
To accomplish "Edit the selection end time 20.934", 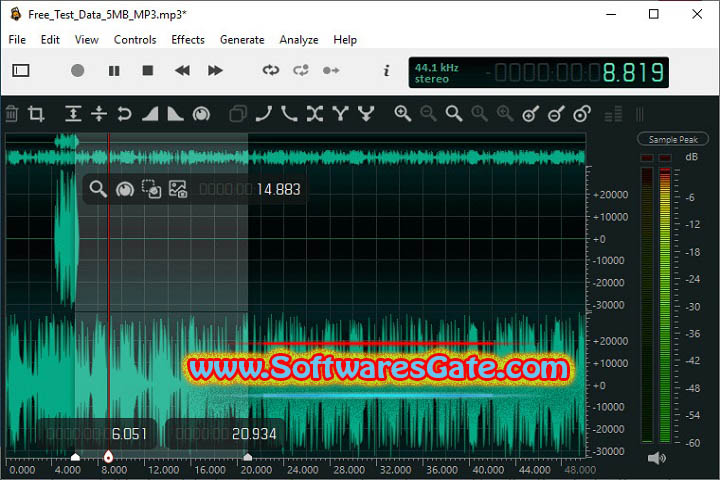I will [226, 434].
